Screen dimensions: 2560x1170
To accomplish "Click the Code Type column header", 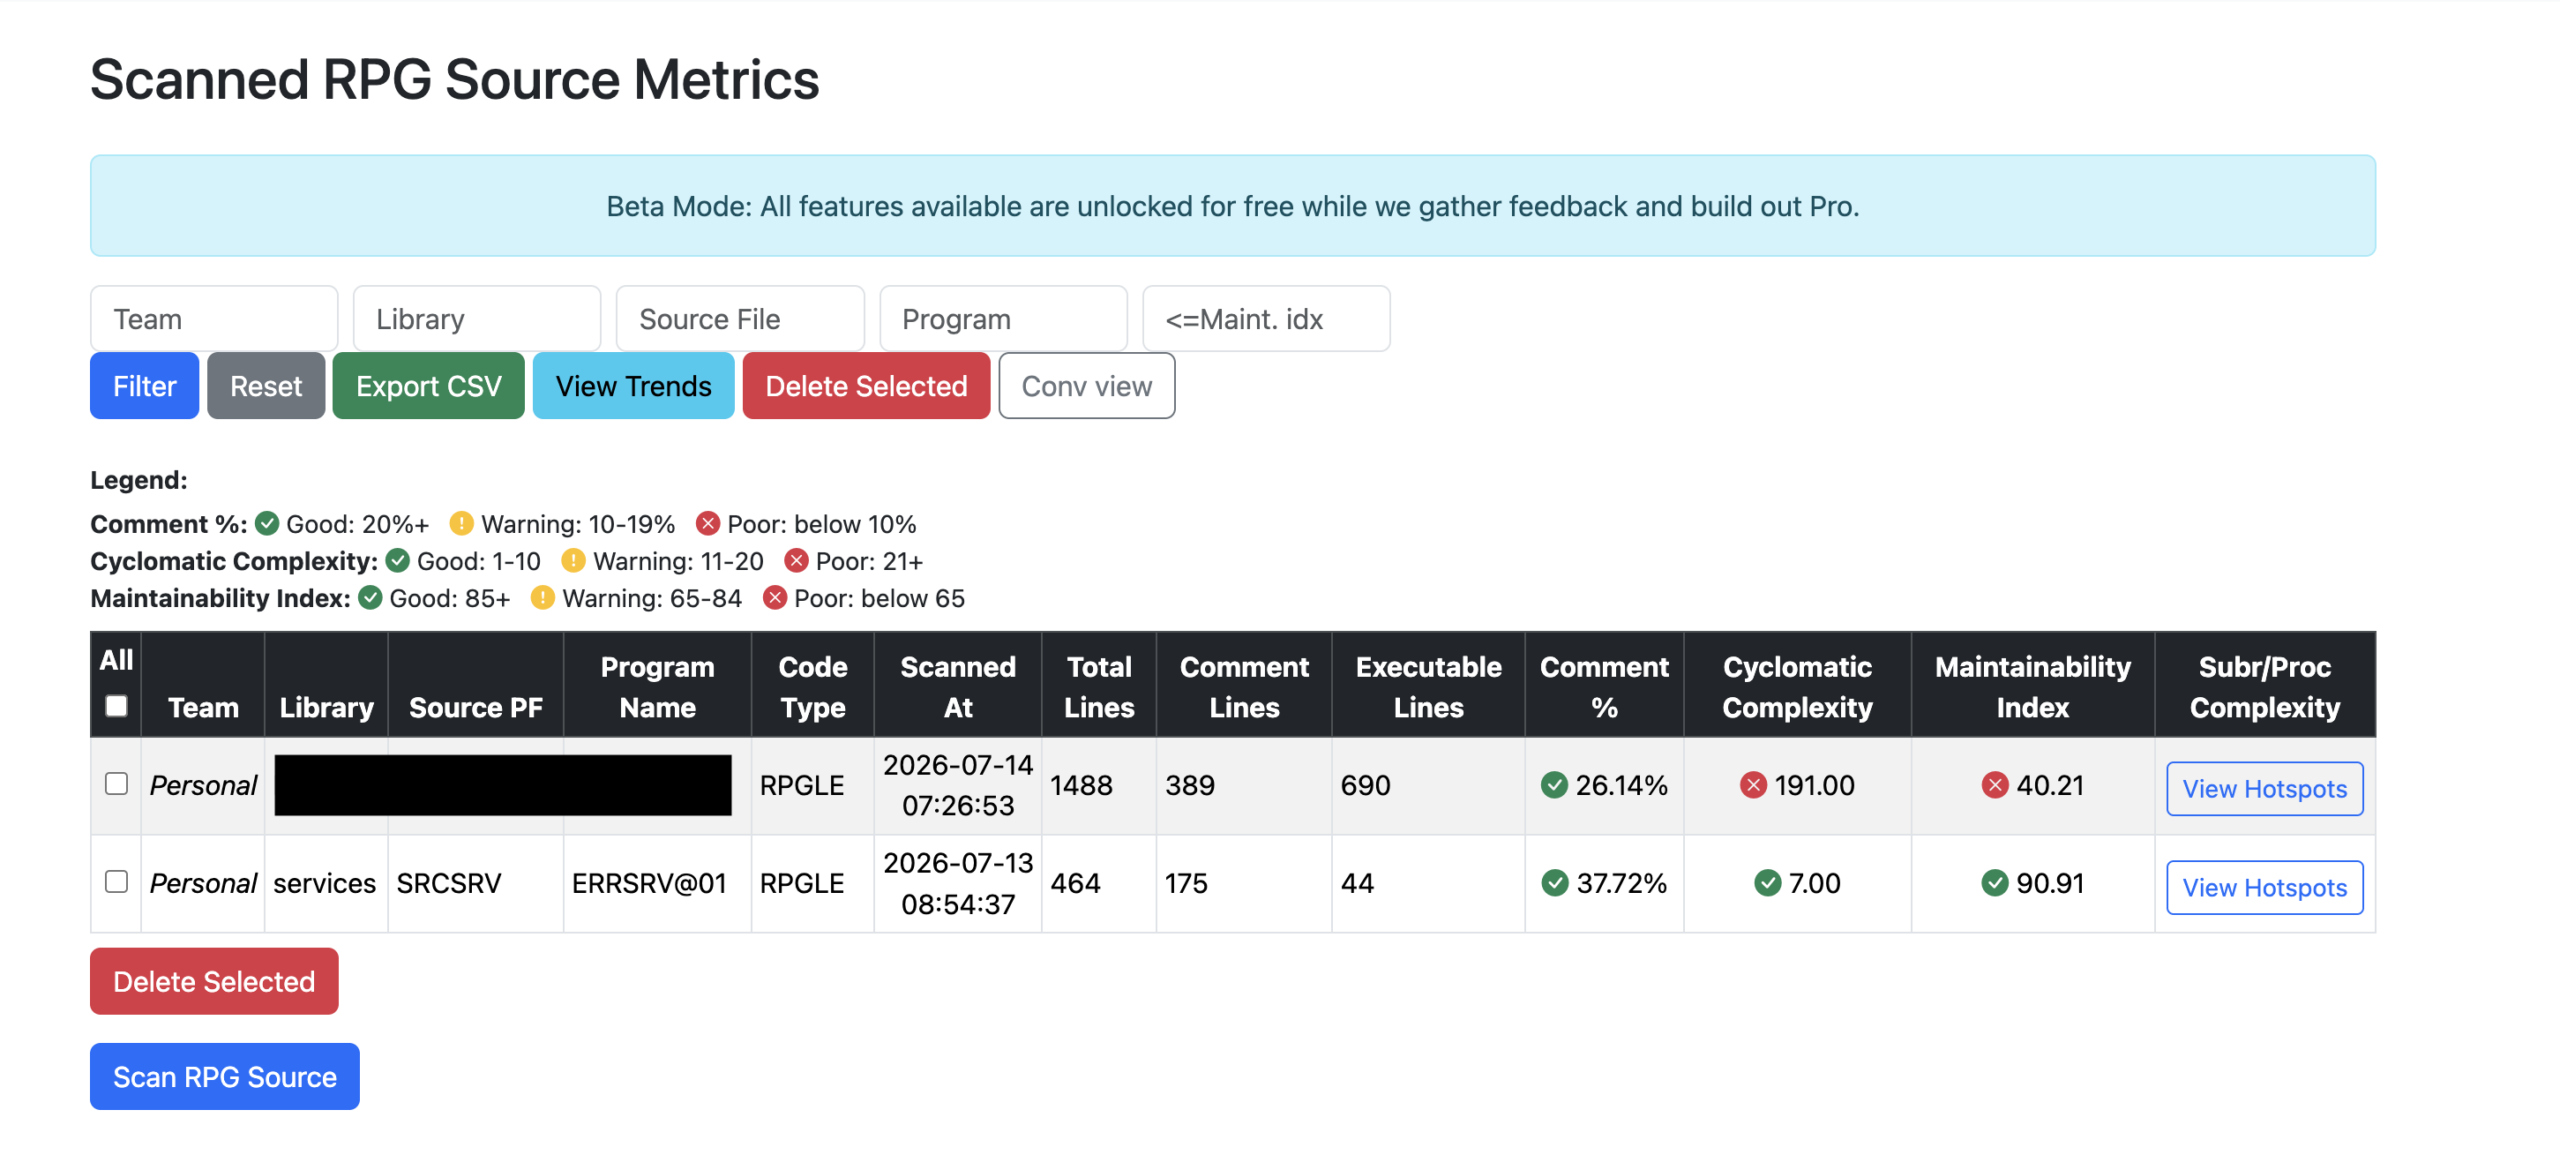I will (812, 686).
